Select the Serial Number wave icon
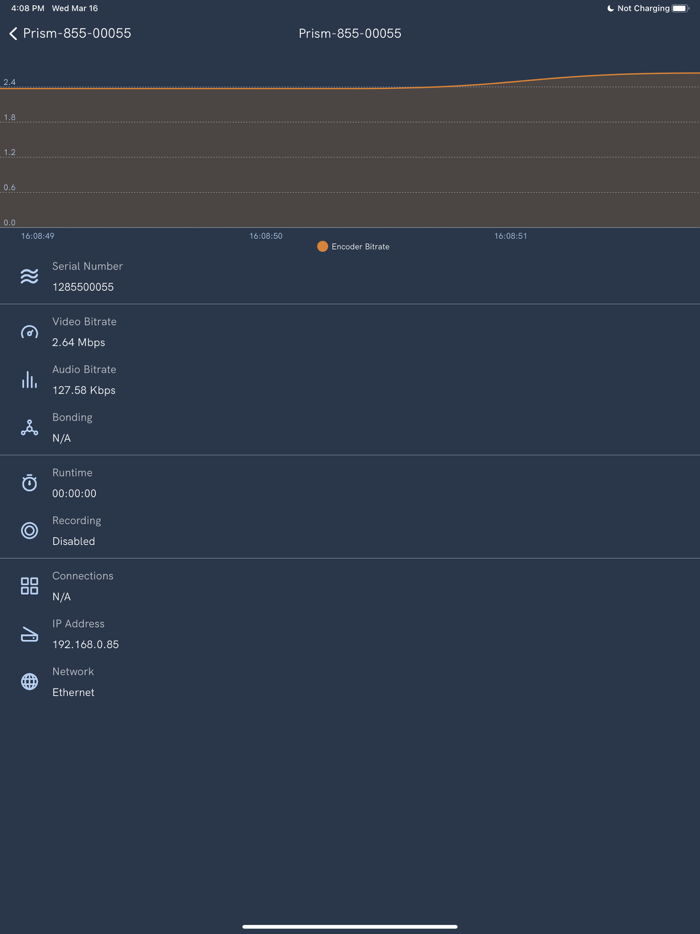Screen dimensions: 700x934 coord(29,276)
